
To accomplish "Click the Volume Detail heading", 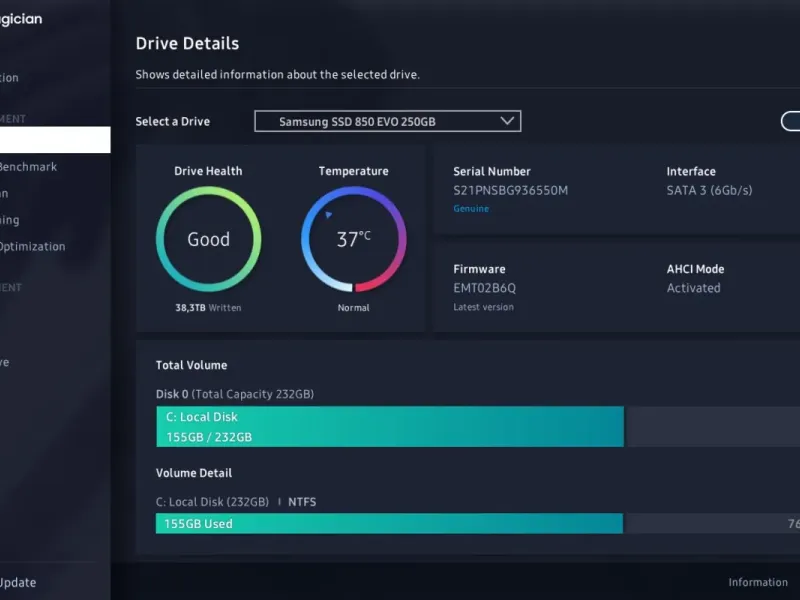I will pyautogui.click(x=194, y=473).
